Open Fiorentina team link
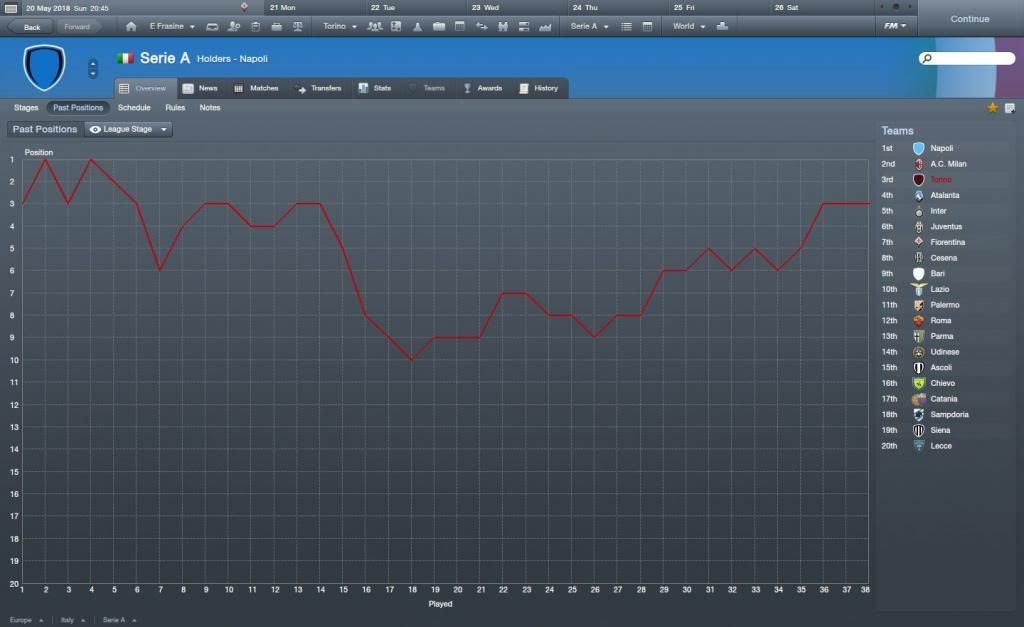The width and height of the screenshot is (1024, 627). pos(947,242)
